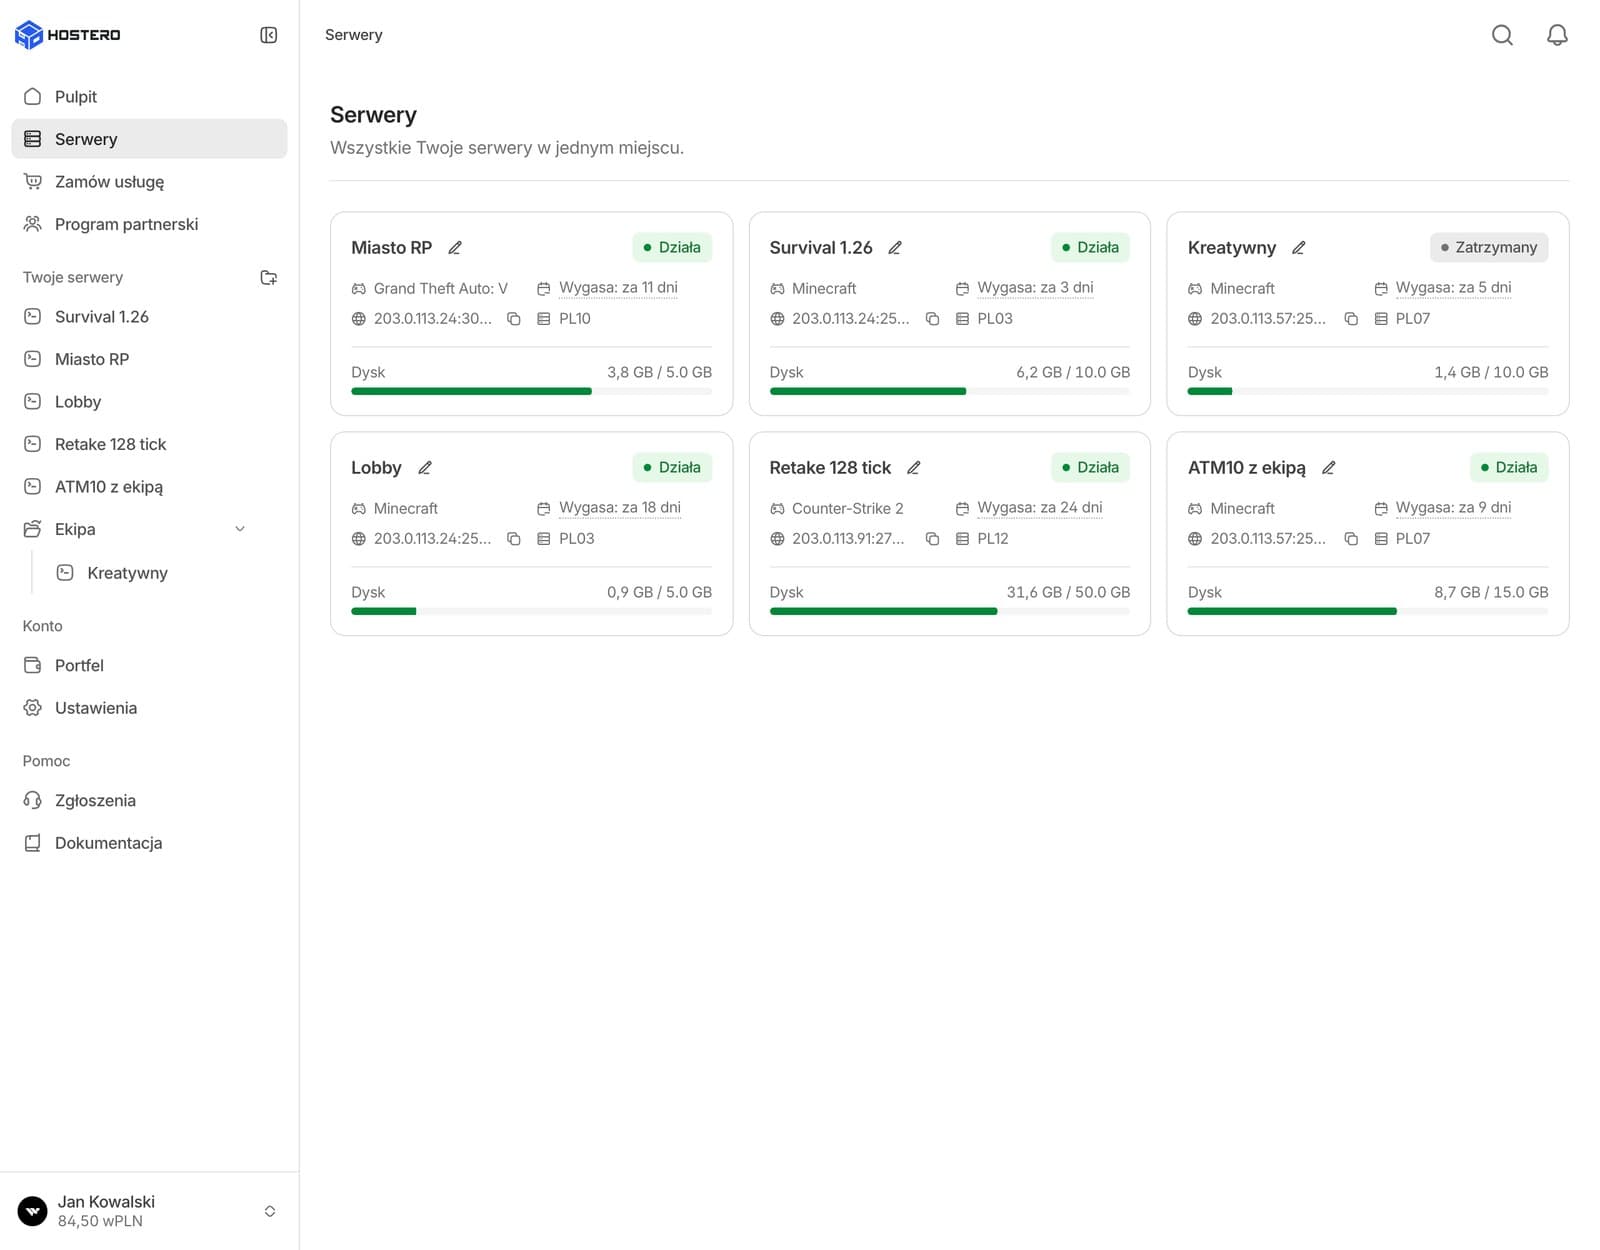This screenshot has height=1250, width=1600.
Task: Select Lobby in sidebar server list
Action: point(149,402)
